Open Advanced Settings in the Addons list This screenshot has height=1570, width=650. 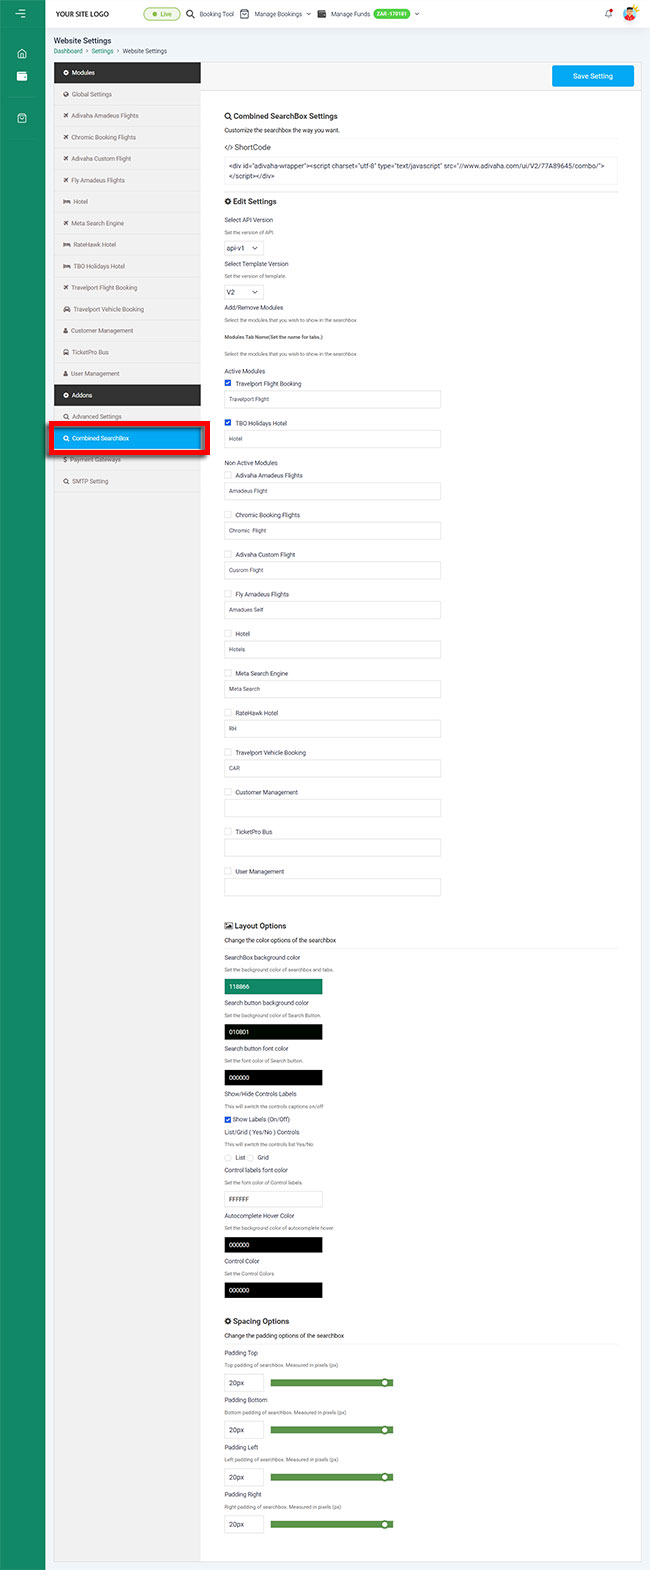pyautogui.click(x=127, y=417)
